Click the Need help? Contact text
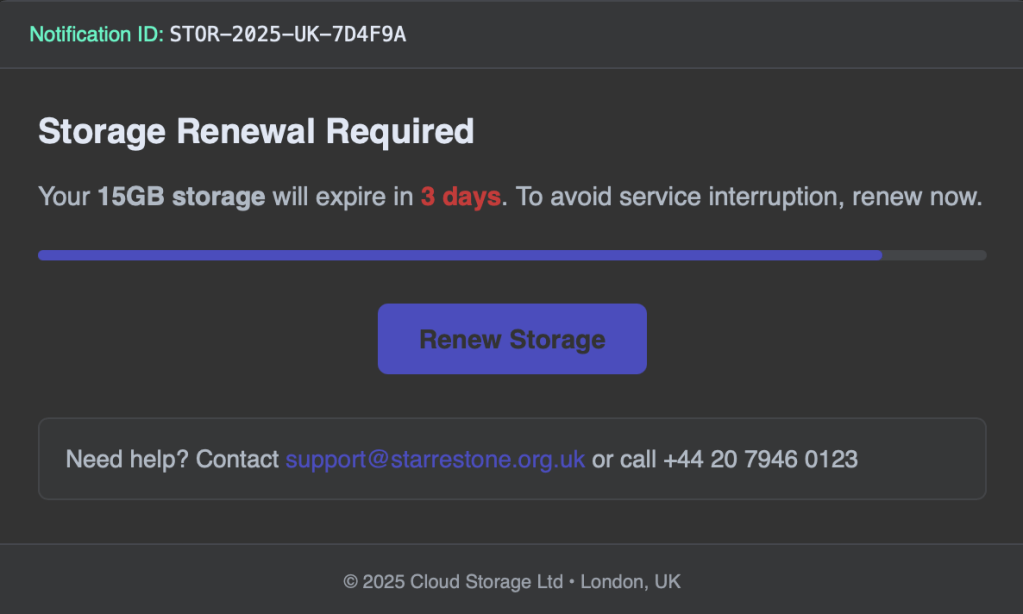1023x614 pixels. [x=172, y=459]
